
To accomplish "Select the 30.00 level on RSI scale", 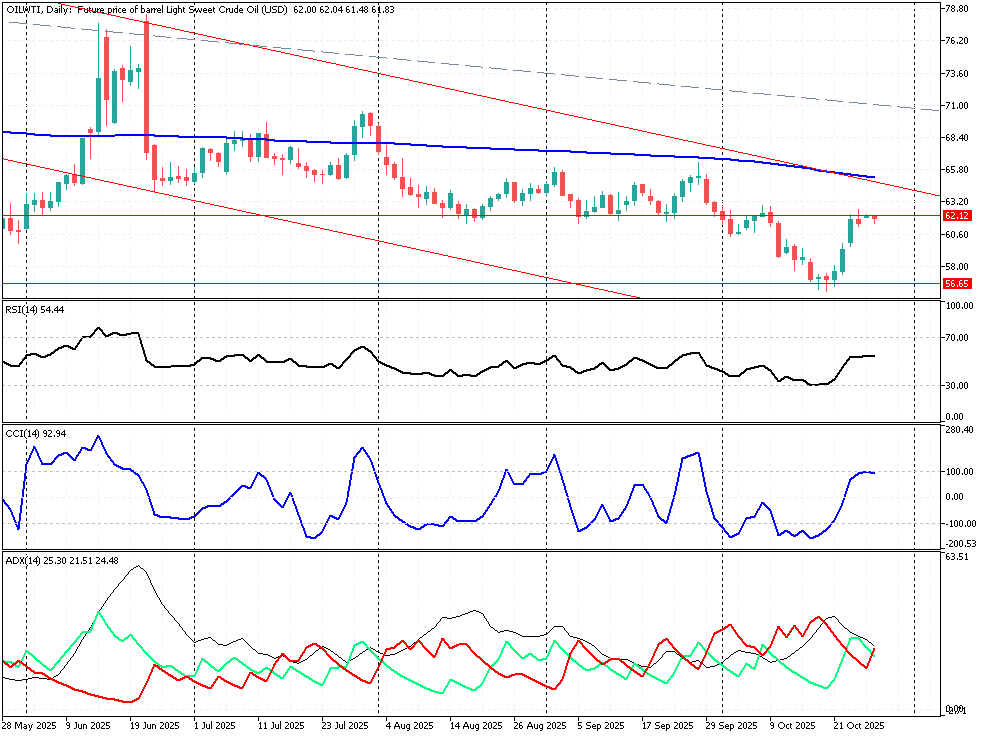I will (x=956, y=386).
